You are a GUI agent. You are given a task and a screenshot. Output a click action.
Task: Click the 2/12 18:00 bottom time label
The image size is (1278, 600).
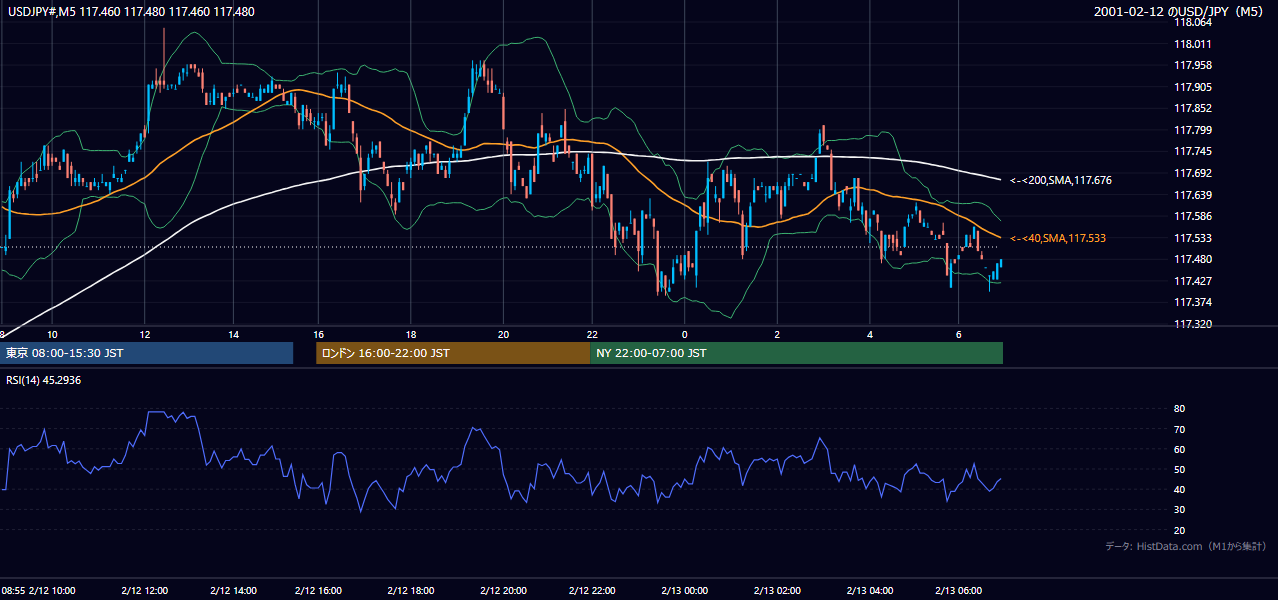[x=411, y=590]
